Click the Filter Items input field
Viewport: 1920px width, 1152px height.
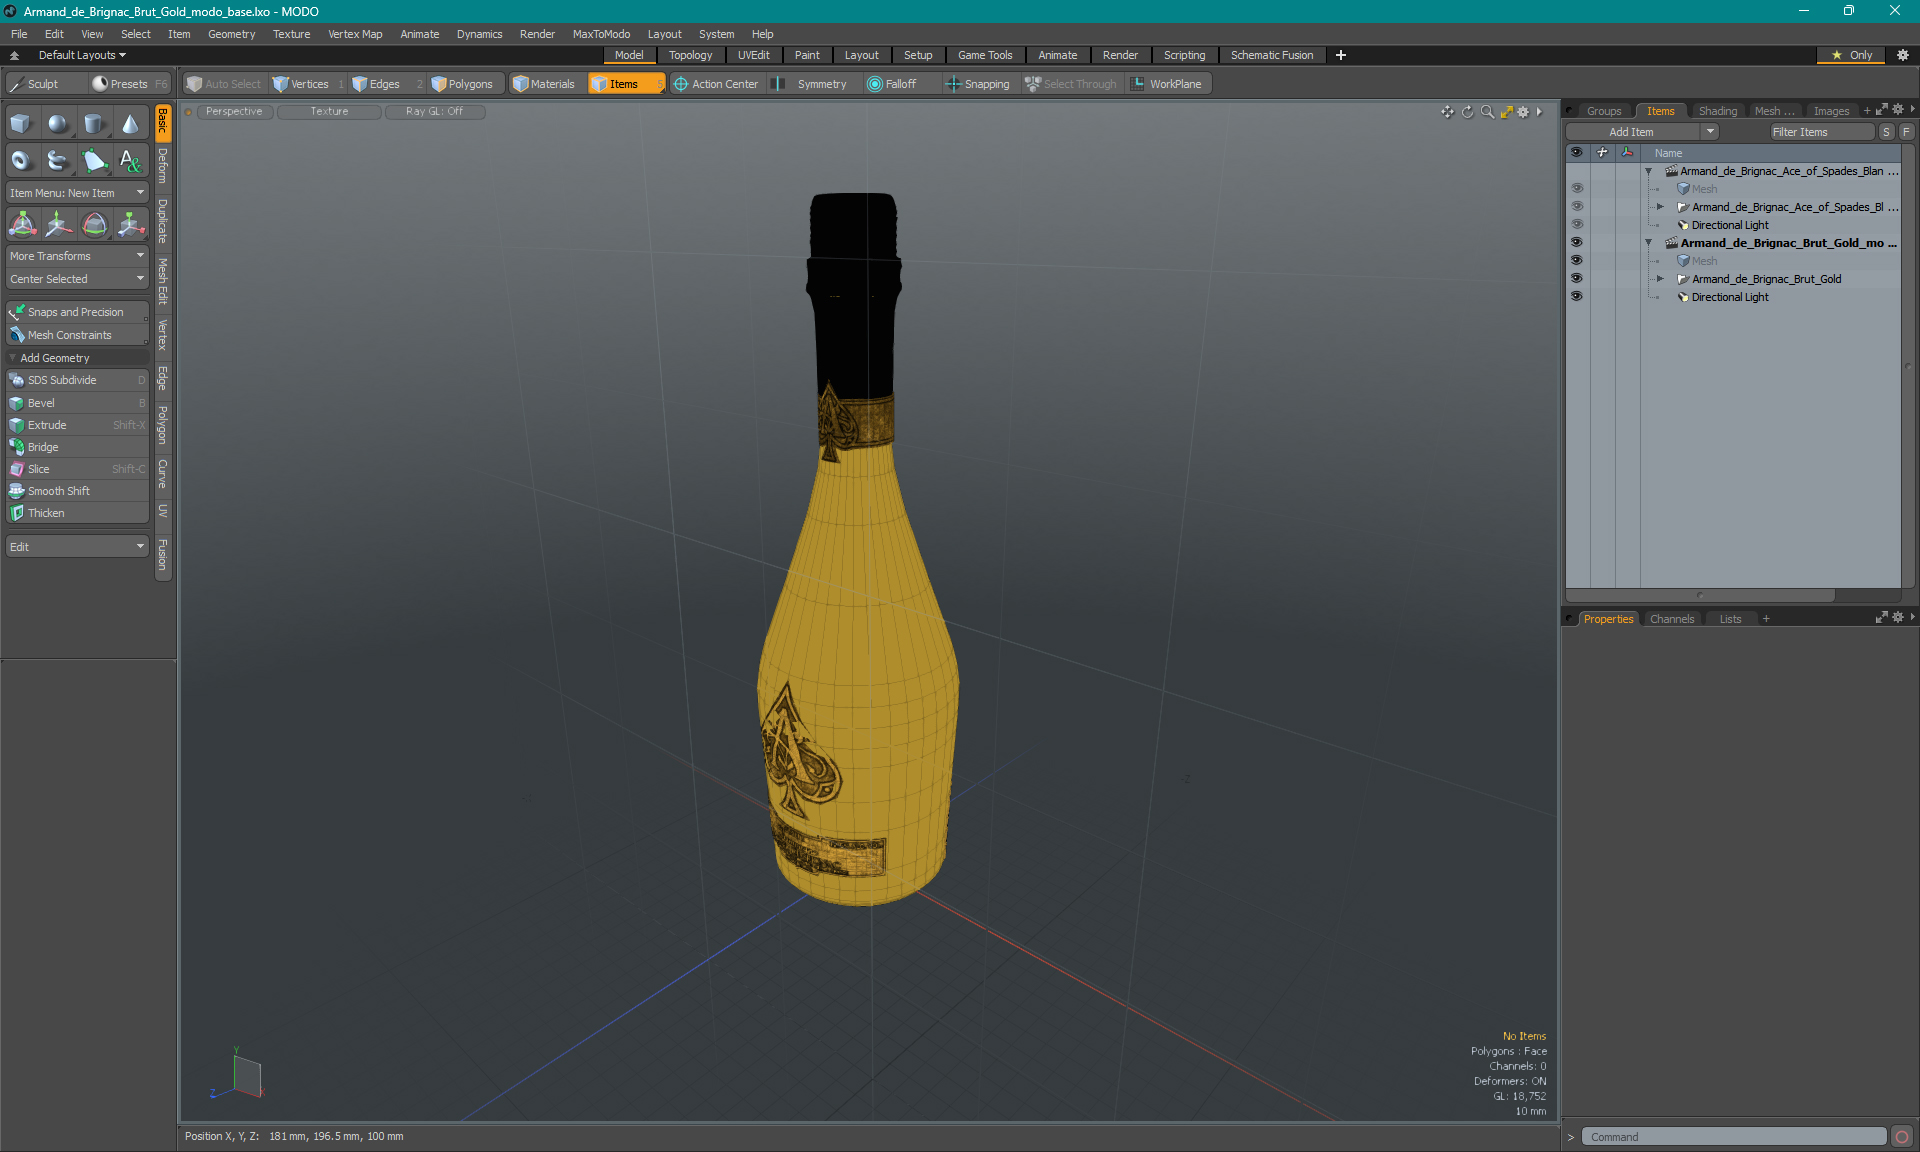click(1821, 132)
